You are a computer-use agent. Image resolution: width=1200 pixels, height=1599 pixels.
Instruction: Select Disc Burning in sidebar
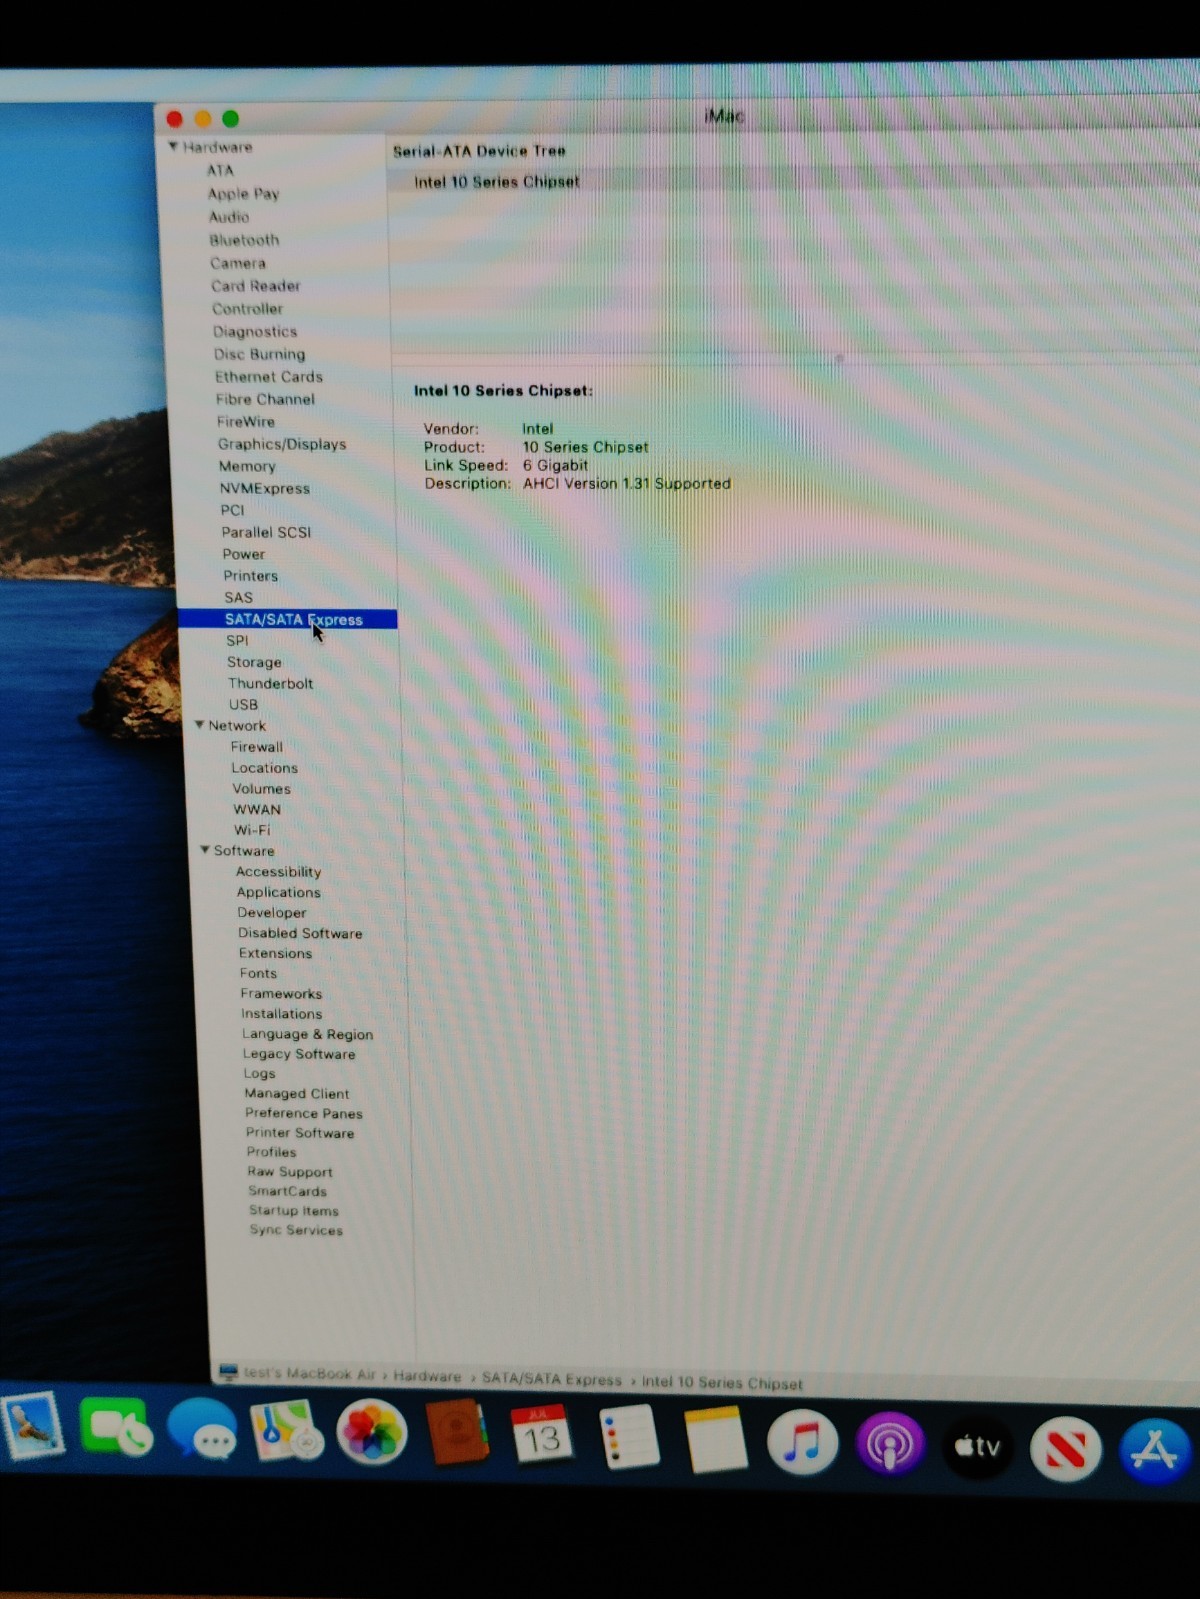coord(259,354)
